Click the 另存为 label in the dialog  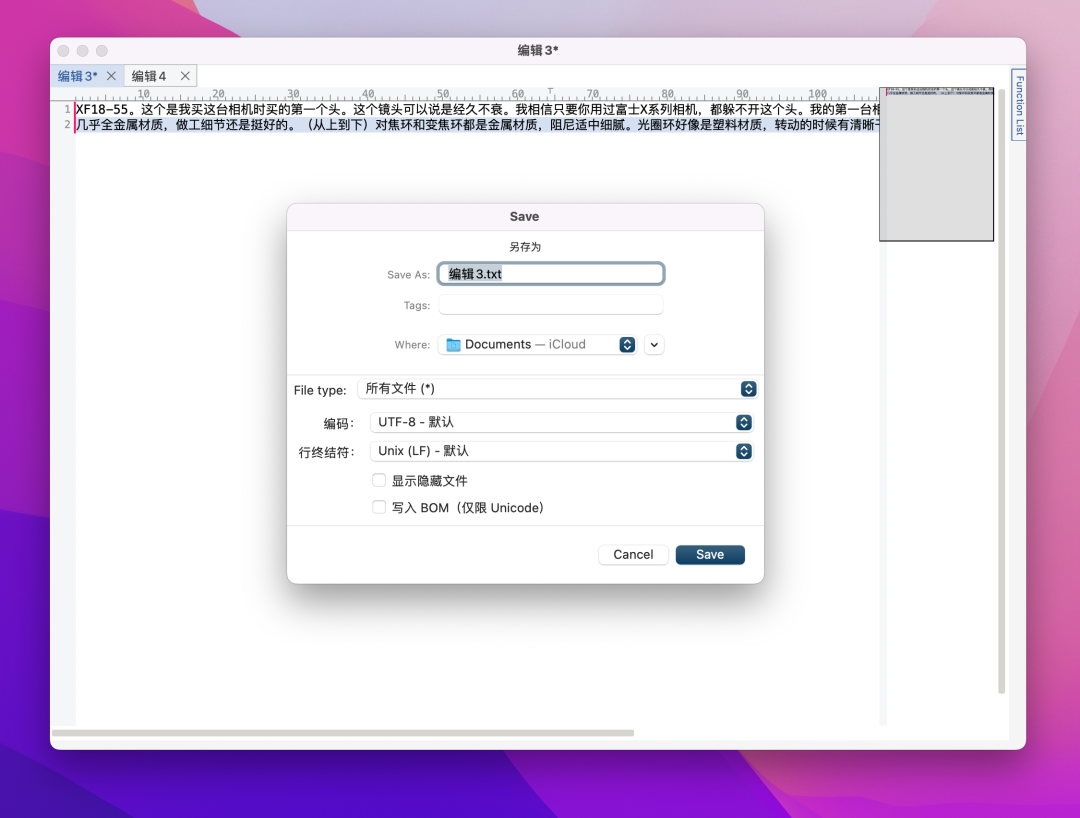click(x=525, y=247)
